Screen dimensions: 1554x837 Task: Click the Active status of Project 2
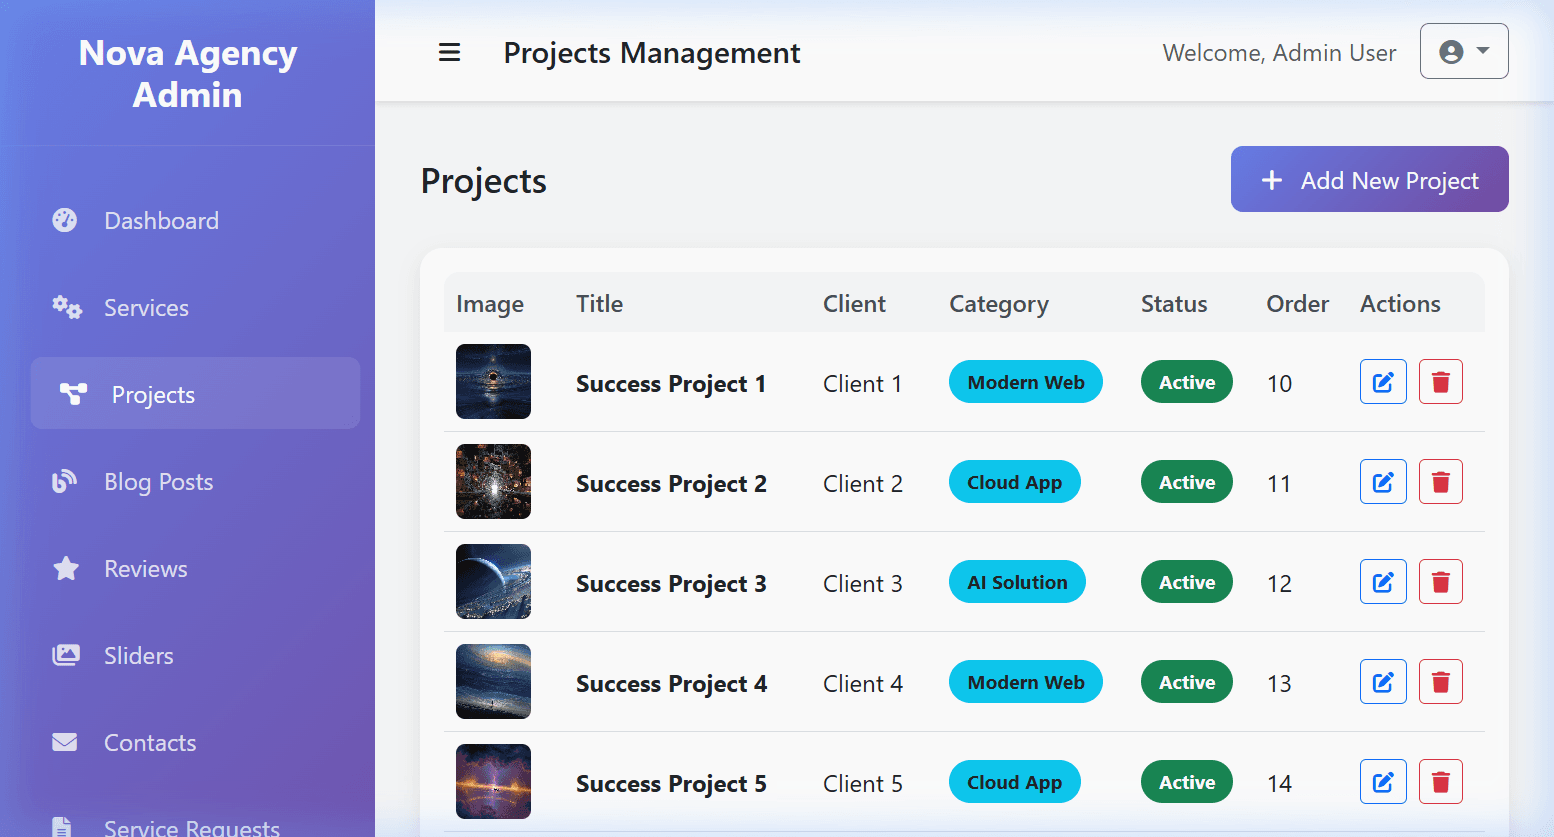[x=1187, y=482]
